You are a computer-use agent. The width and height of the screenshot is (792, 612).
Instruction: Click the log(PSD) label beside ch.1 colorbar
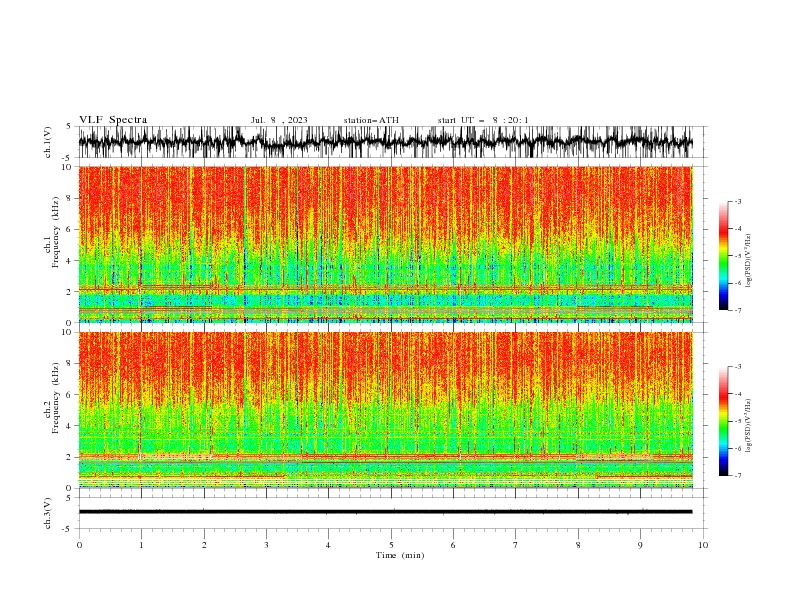click(x=749, y=261)
